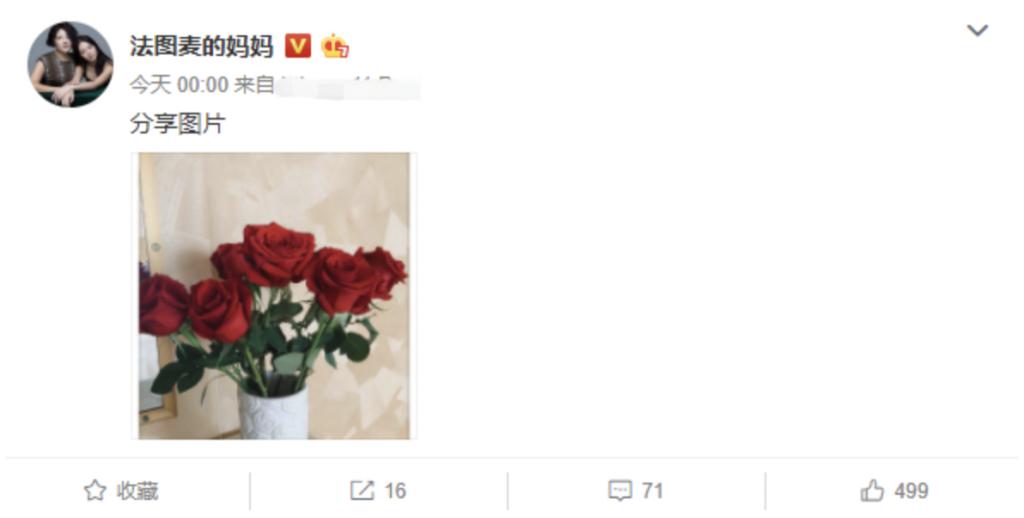Click the repost share arrow icon
Viewport: 1024px width, 518px height.
362,491
